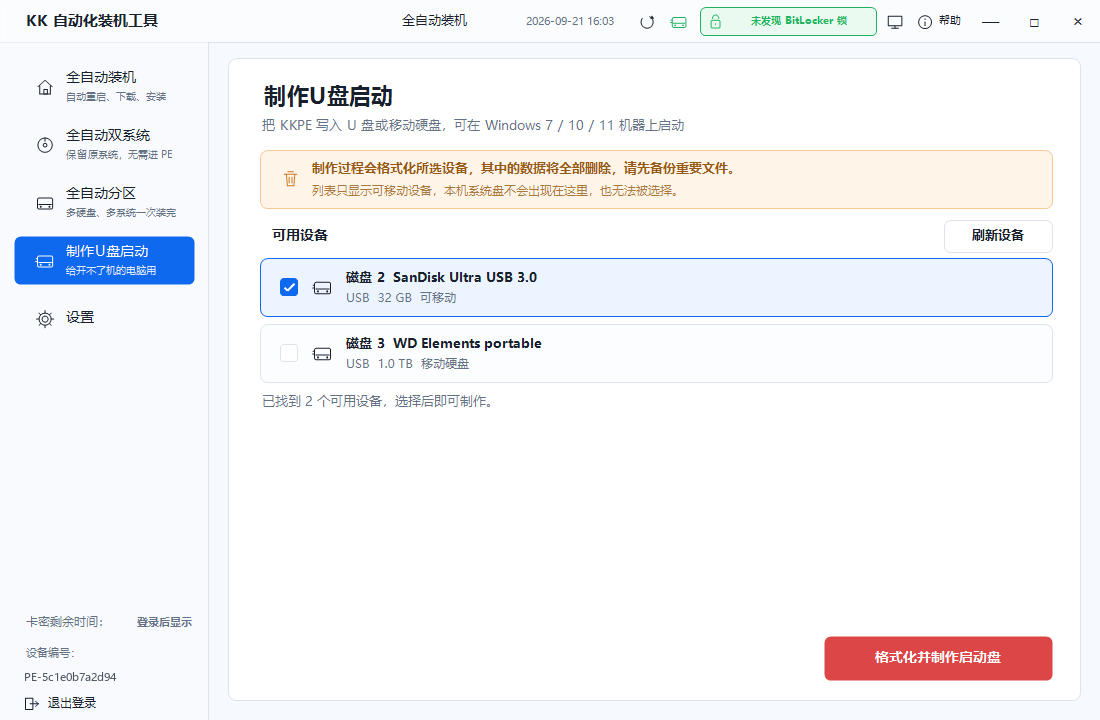1100x720 pixels.
Task: Click the 全自动分区 drive icon
Action: coord(45,204)
